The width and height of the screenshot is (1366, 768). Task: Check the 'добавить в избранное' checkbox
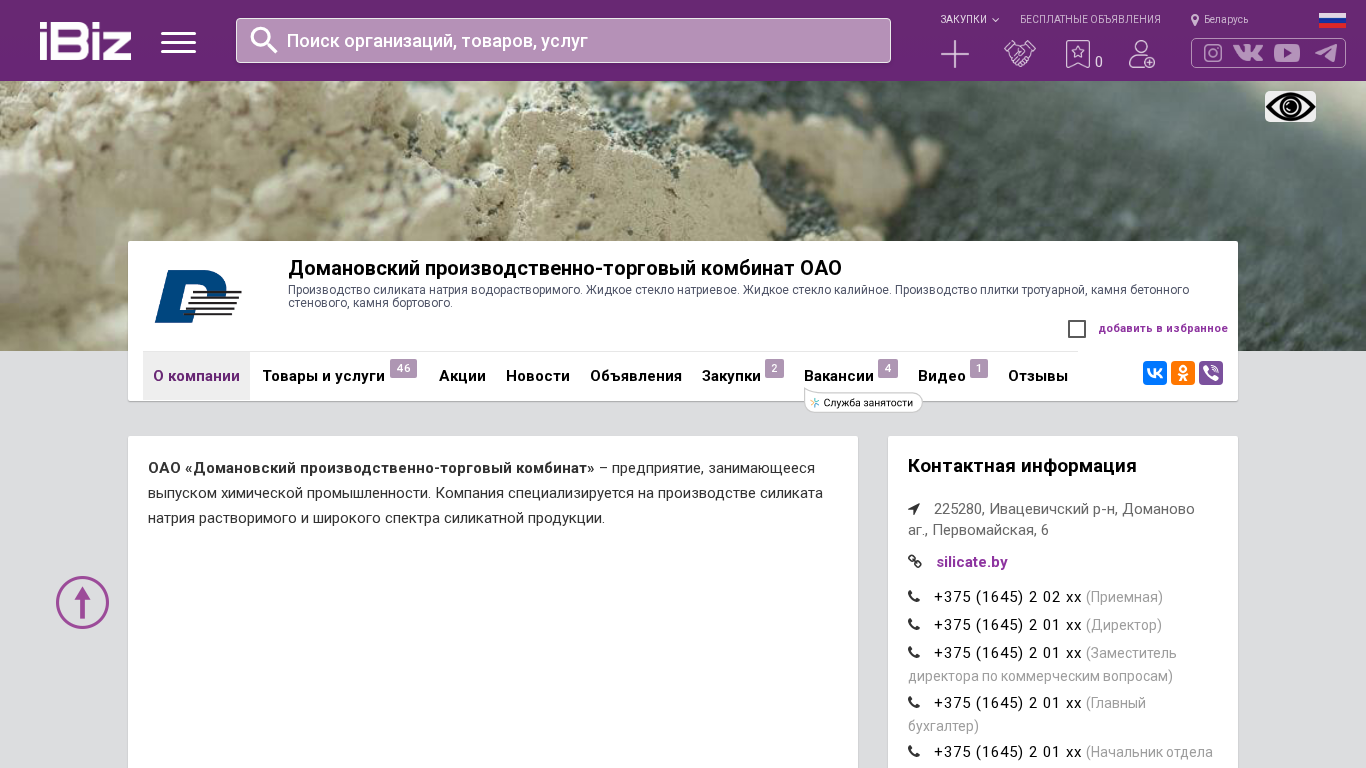click(1077, 329)
